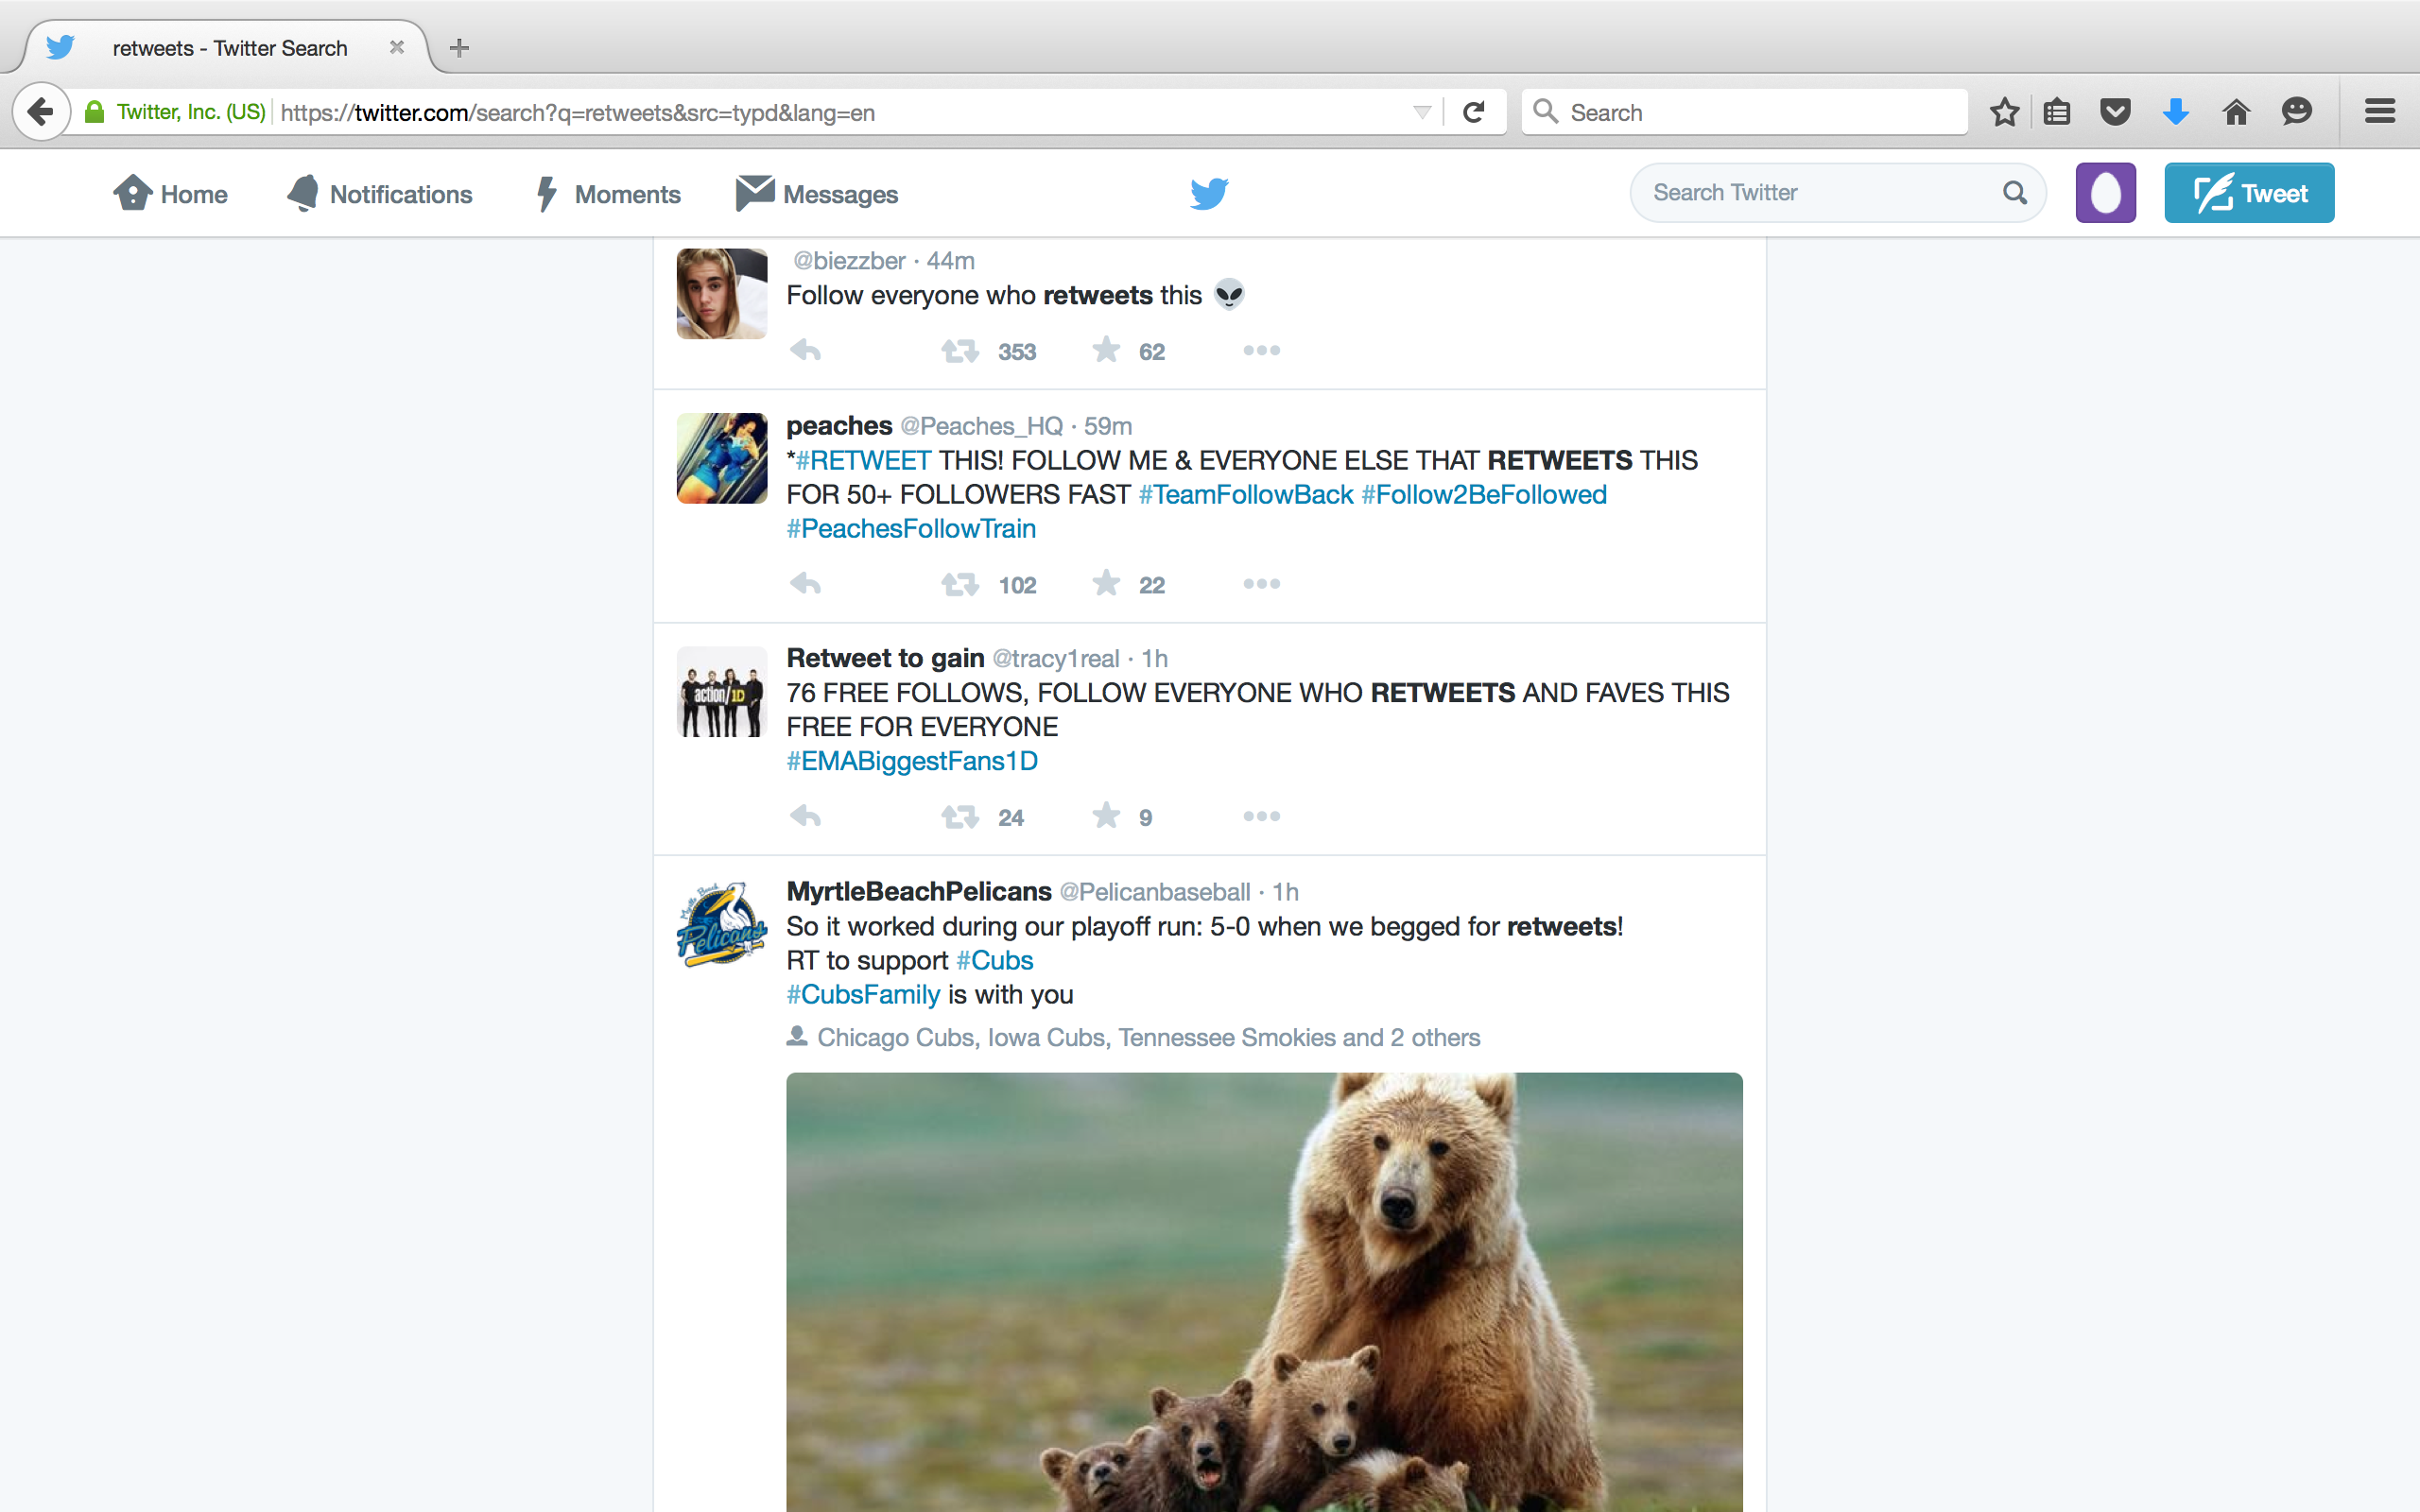Open Twitter Moments

coord(606,194)
